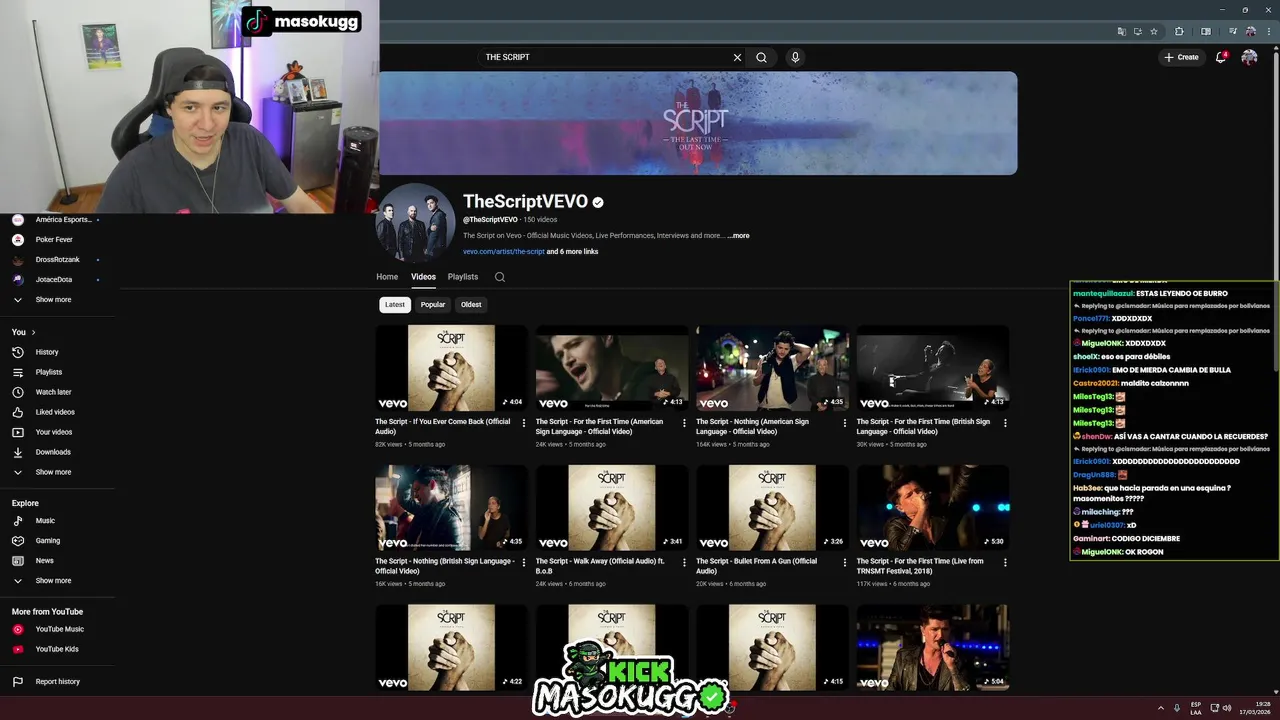Switch to the channel Home tab
Screen dimensions: 1280x720
coord(387,277)
